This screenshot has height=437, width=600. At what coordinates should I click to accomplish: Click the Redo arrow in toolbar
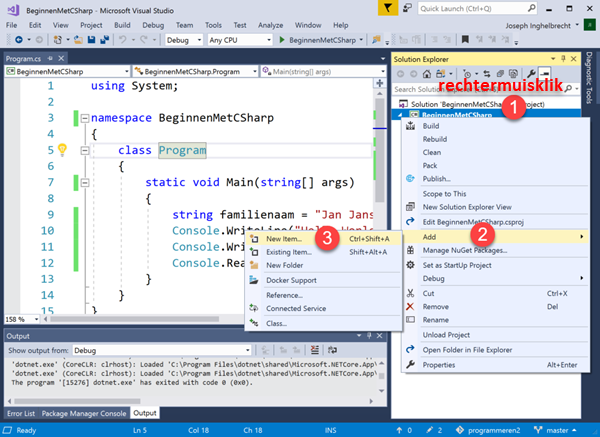coord(144,39)
